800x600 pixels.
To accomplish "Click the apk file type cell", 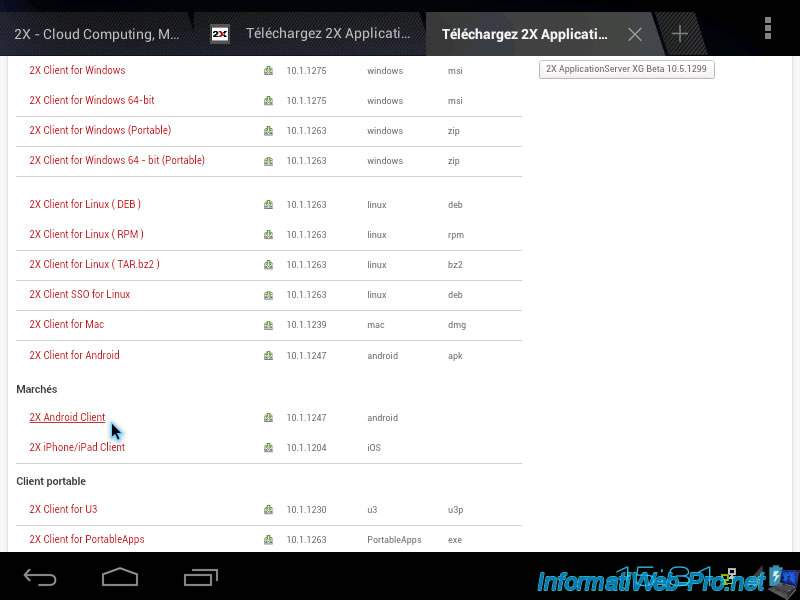I will tap(455, 356).
